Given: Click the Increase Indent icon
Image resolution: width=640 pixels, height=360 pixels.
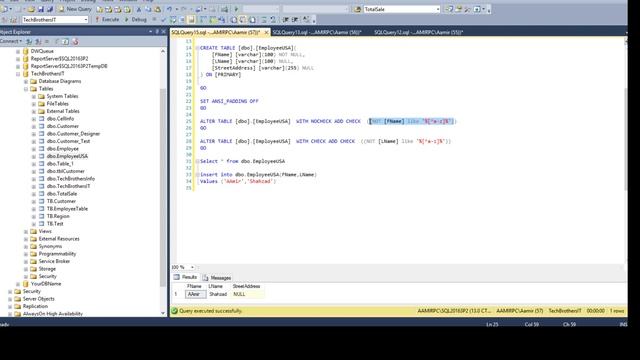Looking at the screenshot, I should tap(295, 20).
